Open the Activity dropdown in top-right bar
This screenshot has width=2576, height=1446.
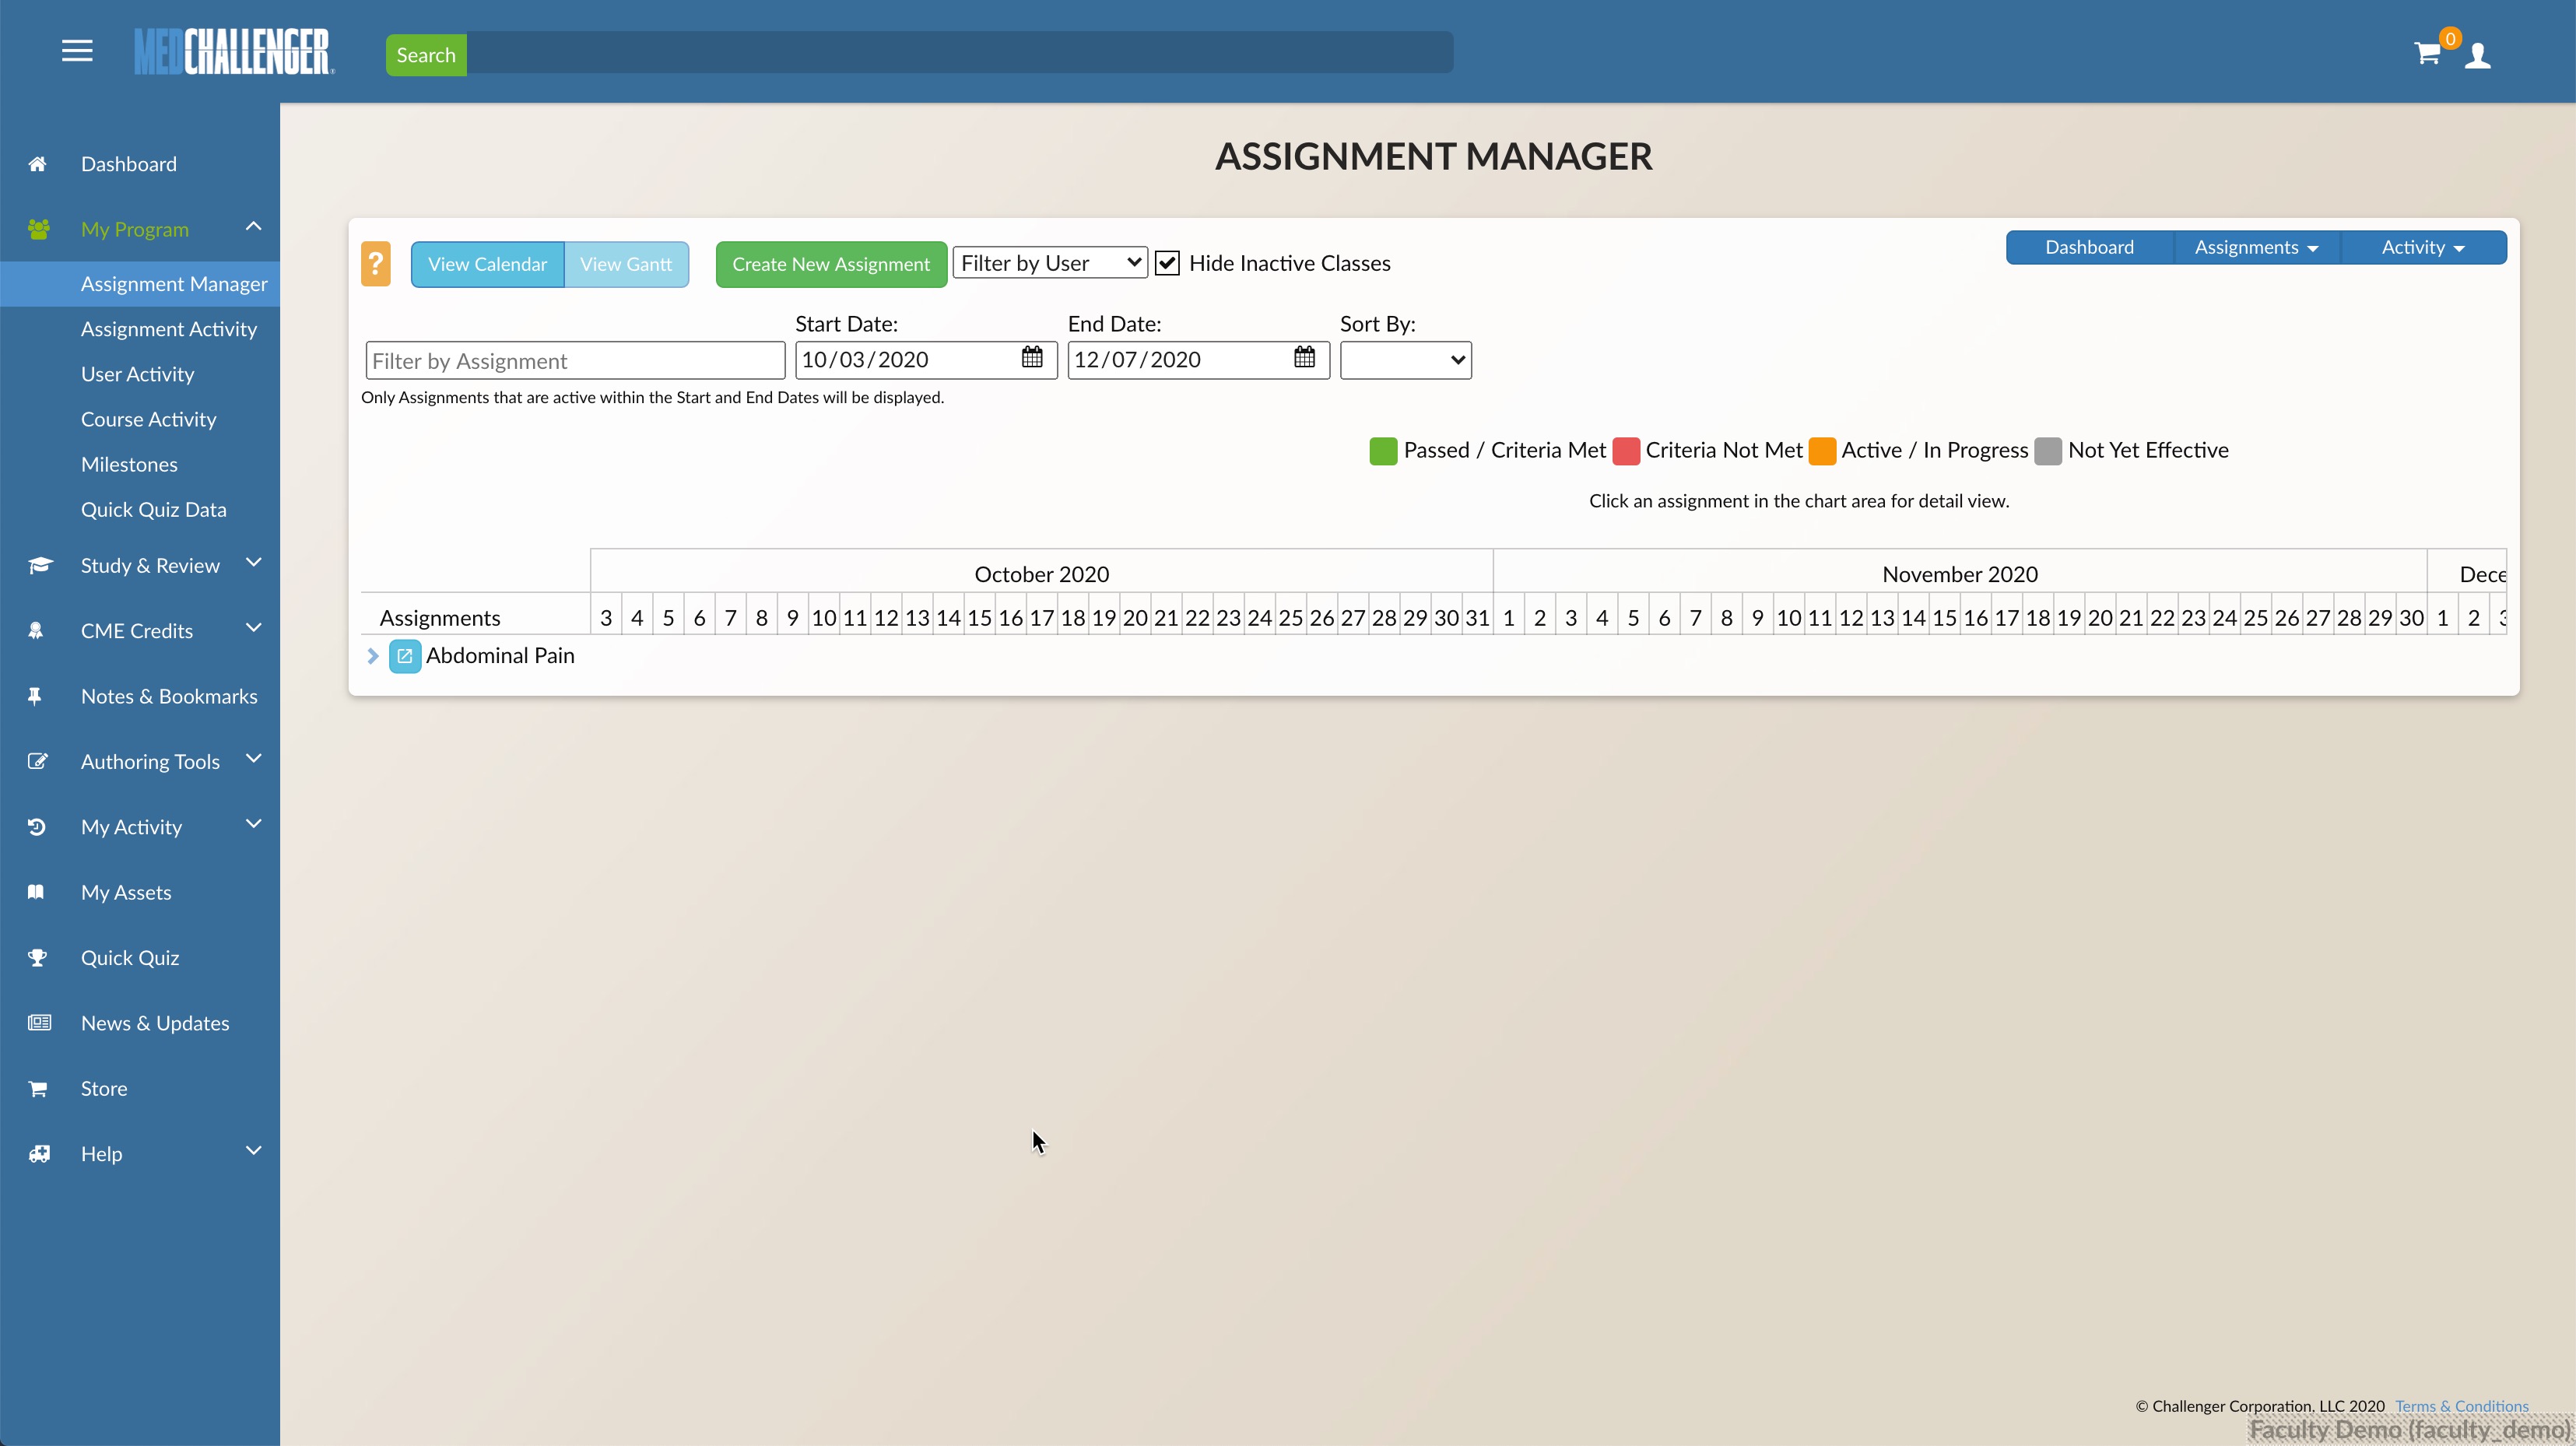pyautogui.click(x=2423, y=247)
